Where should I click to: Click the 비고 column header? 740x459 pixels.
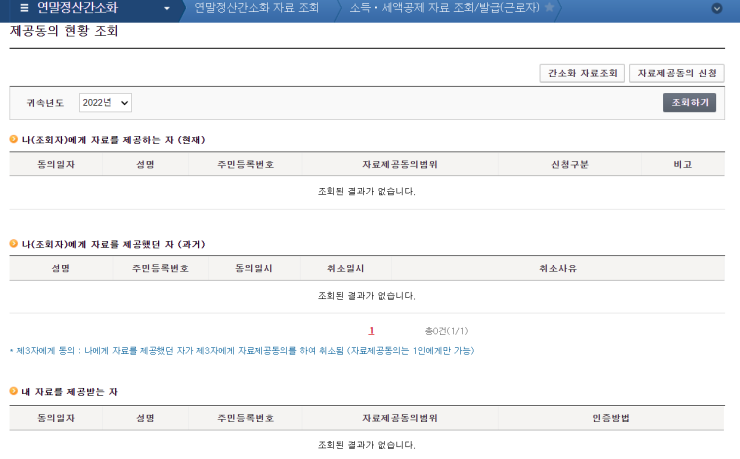click(x=683, y=164)
